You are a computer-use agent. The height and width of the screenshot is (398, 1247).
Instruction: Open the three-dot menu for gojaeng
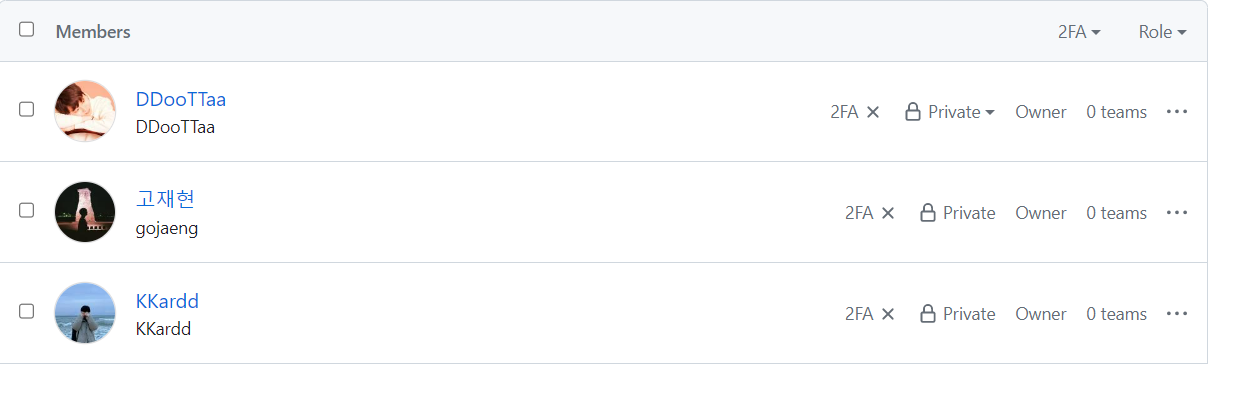coord(1177,212)
